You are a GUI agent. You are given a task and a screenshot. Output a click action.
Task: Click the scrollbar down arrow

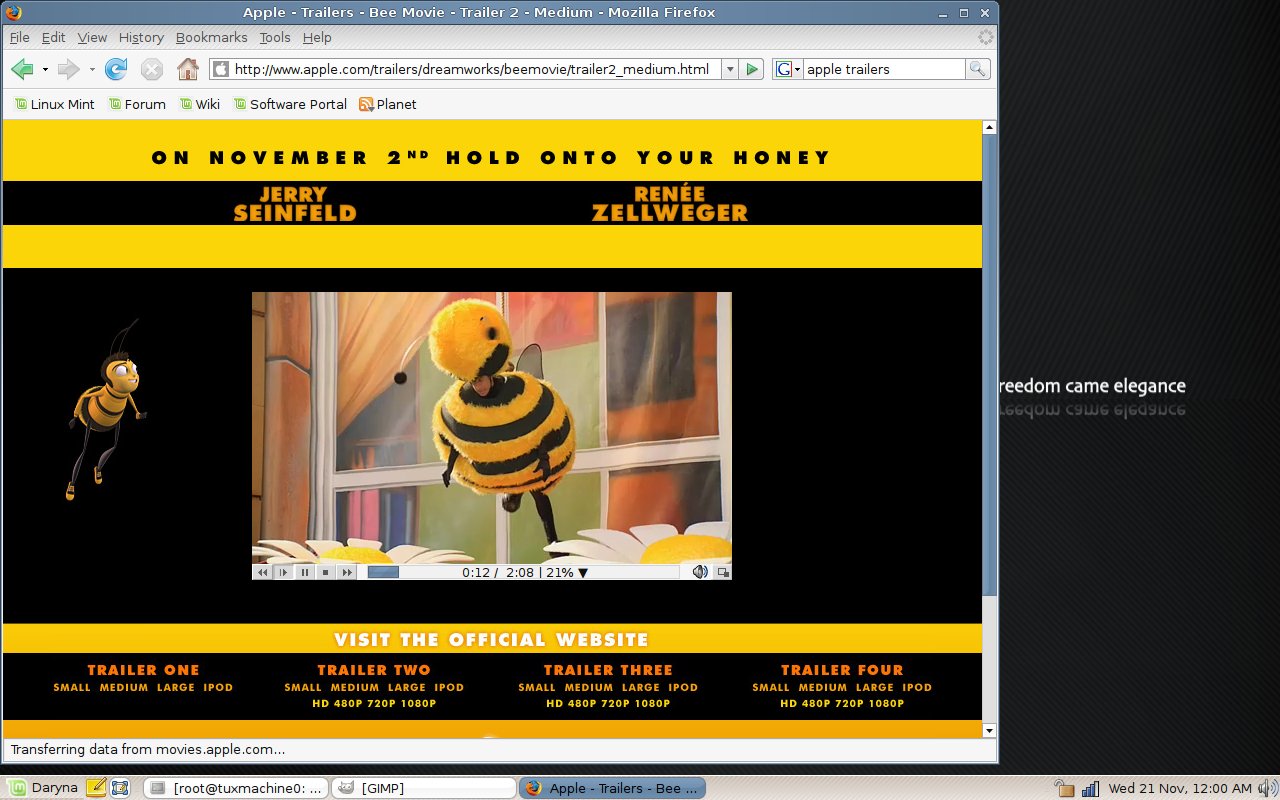pos(990,730)
